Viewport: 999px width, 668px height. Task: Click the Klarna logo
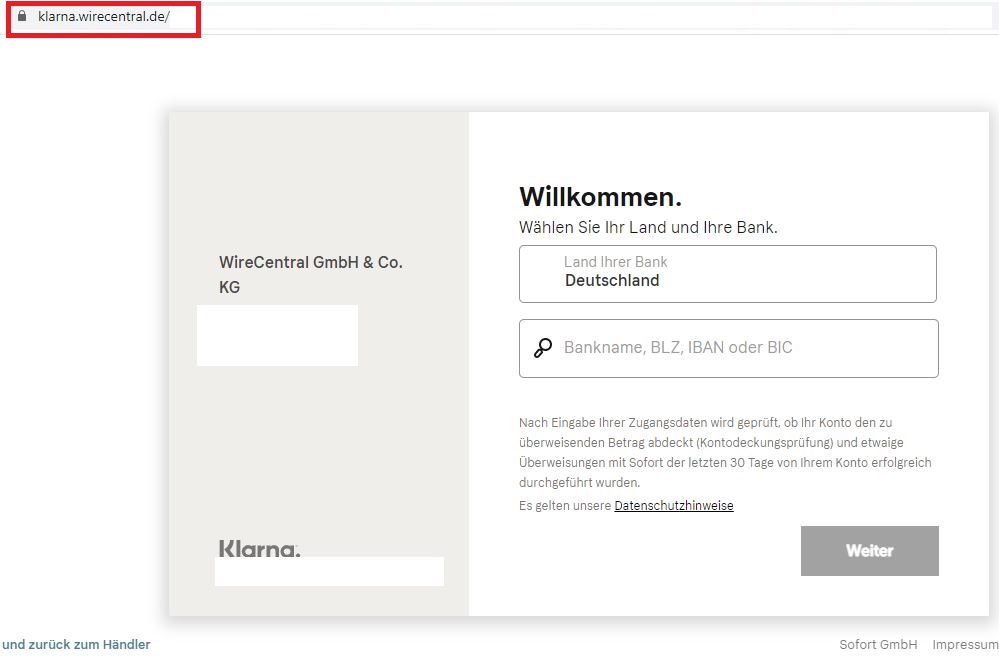tap(259, 548)
